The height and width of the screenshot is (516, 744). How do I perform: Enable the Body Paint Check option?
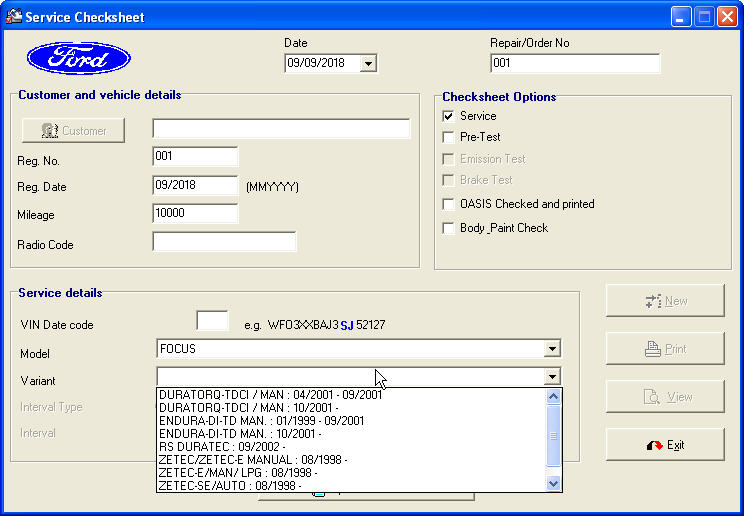pyautogui.click(x=448, y=228)
